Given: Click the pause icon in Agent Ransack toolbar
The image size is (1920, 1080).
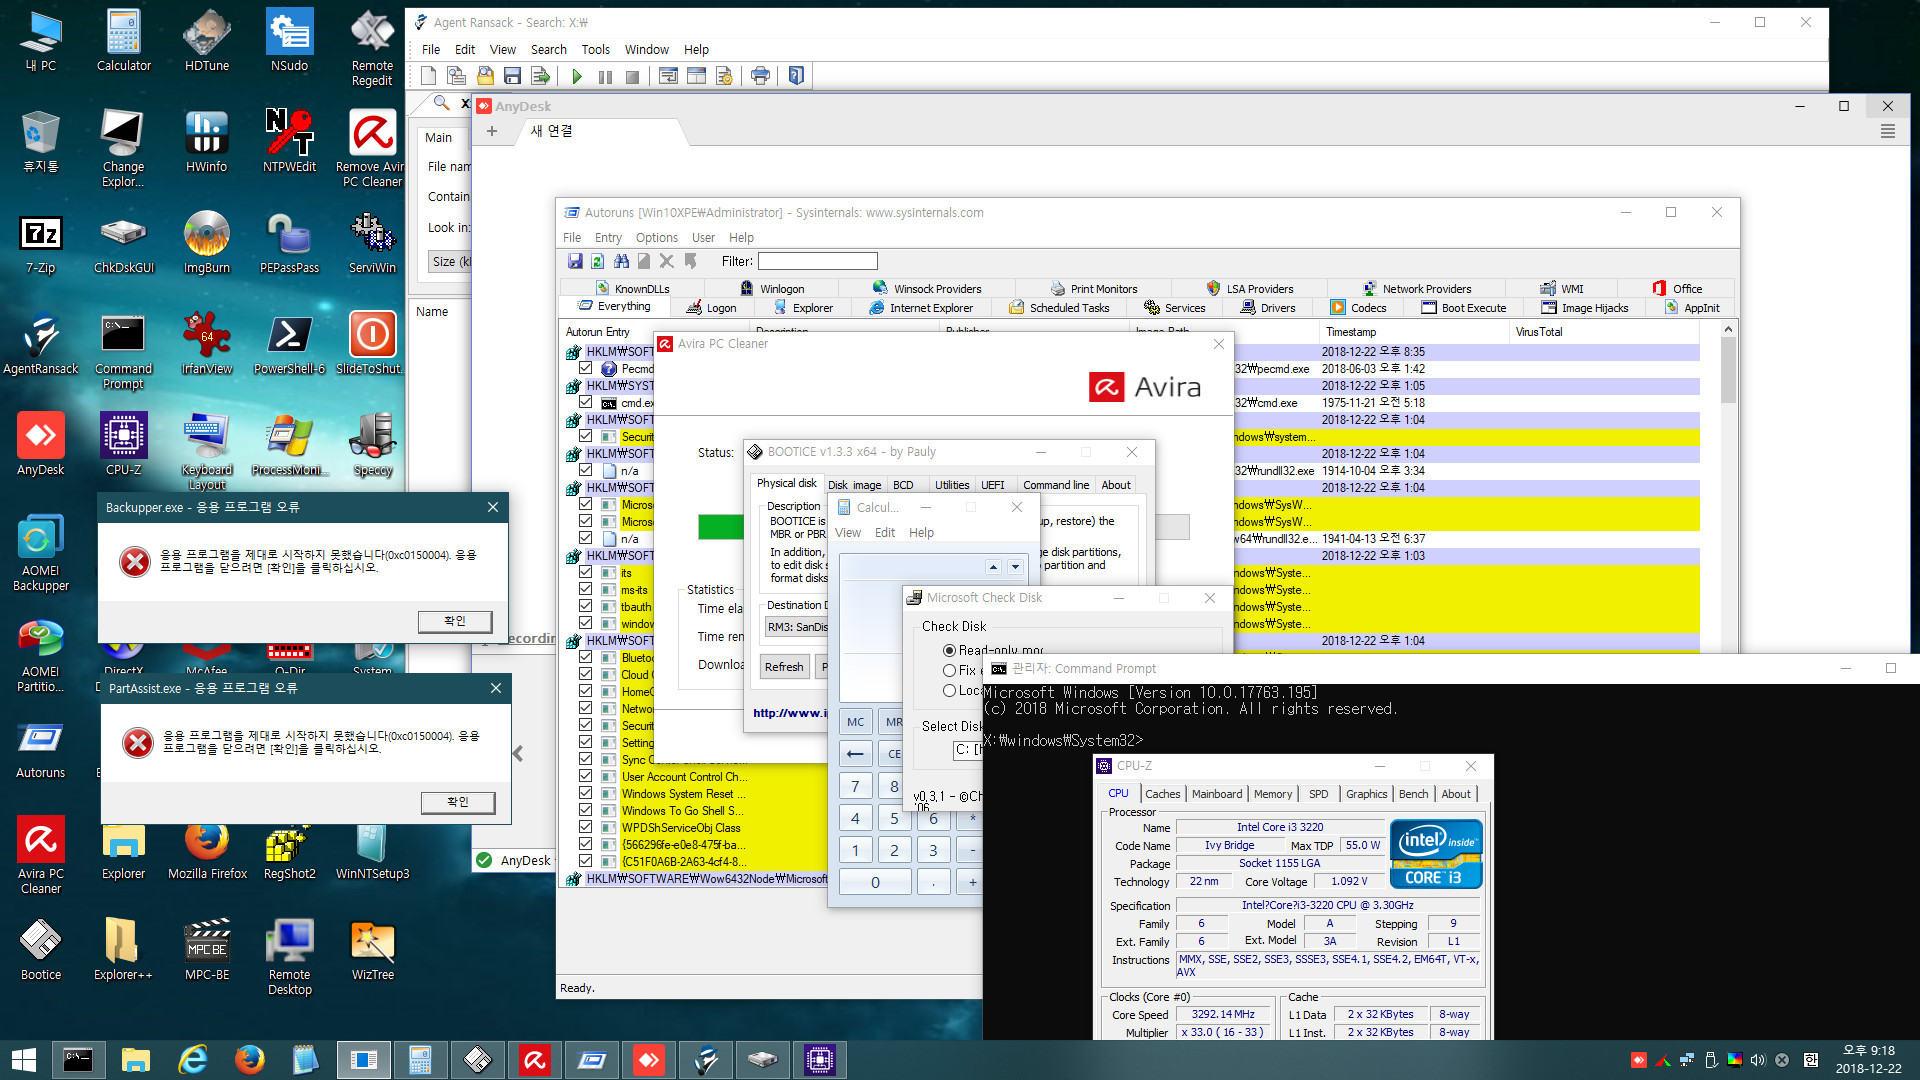Looking at the screenshot, I should click(605, 76).
